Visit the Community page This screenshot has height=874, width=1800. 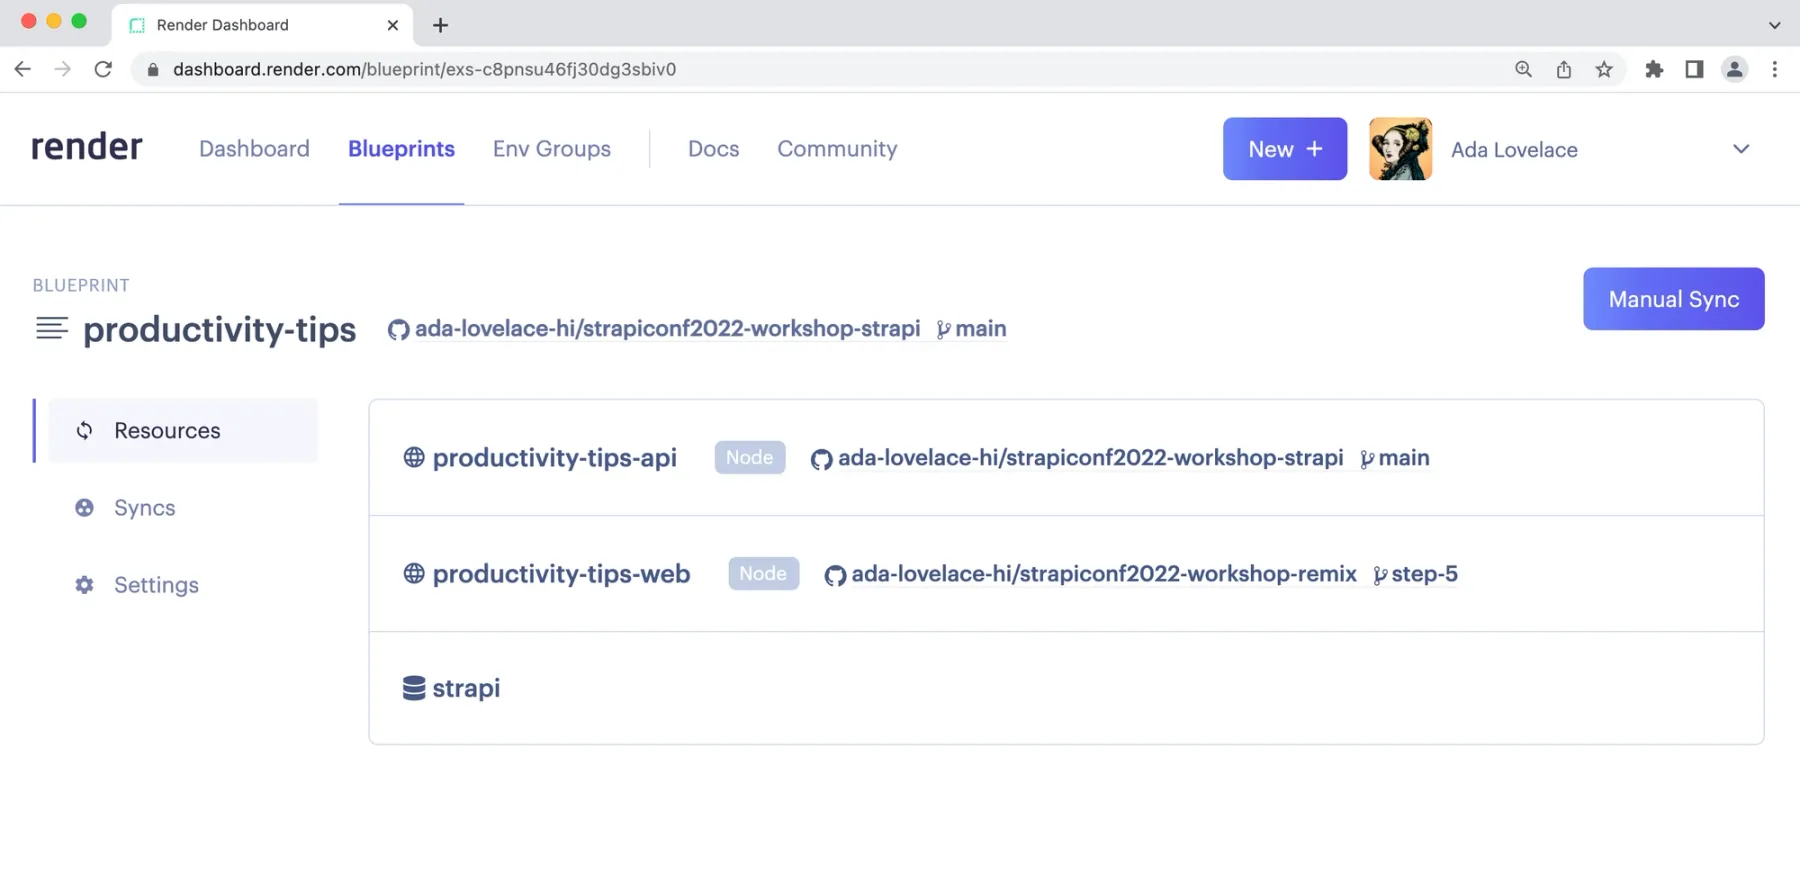point(837,149)
